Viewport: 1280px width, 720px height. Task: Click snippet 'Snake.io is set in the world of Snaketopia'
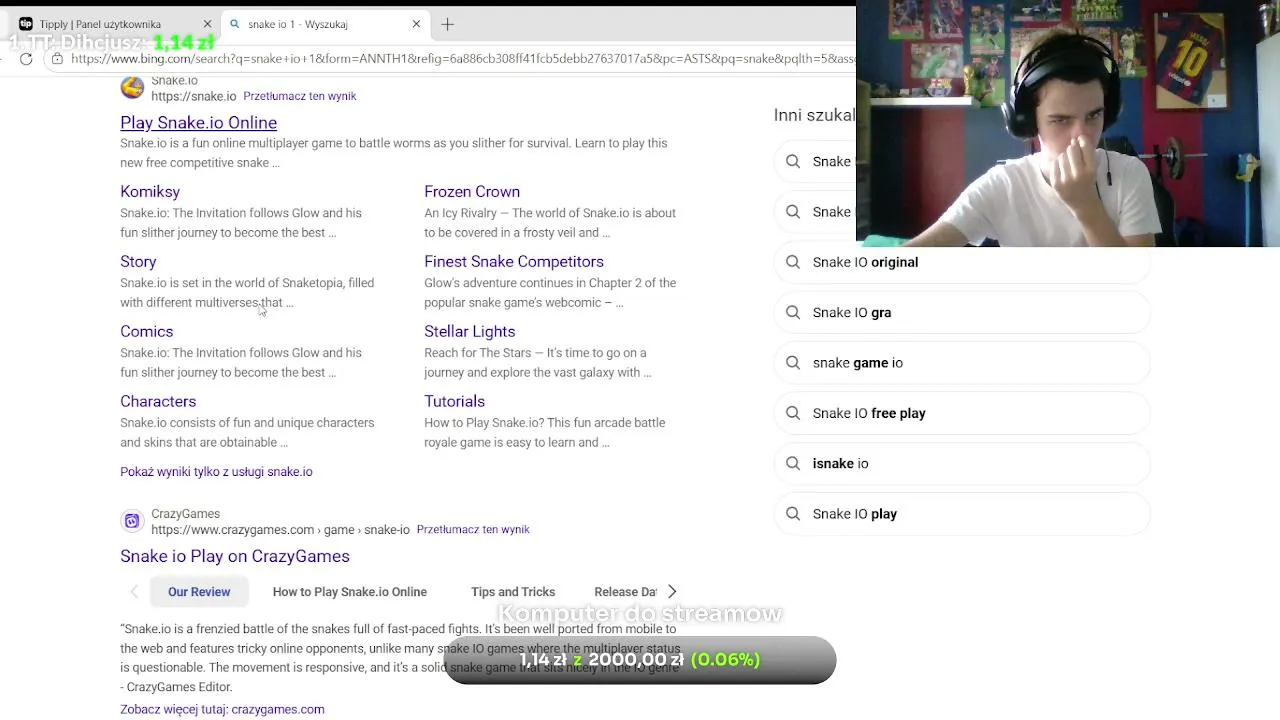click(x=247, y=293)
